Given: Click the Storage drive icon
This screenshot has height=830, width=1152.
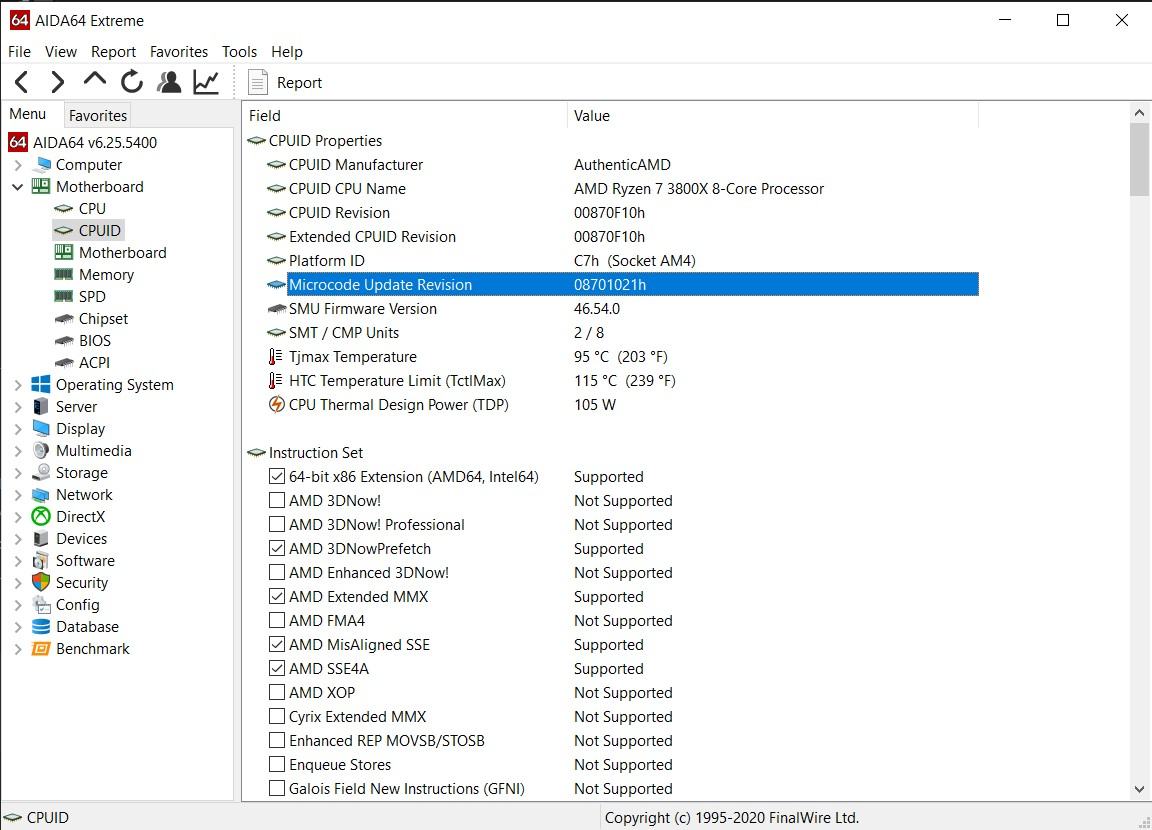Looking at the screenshot, I should 41,472.
